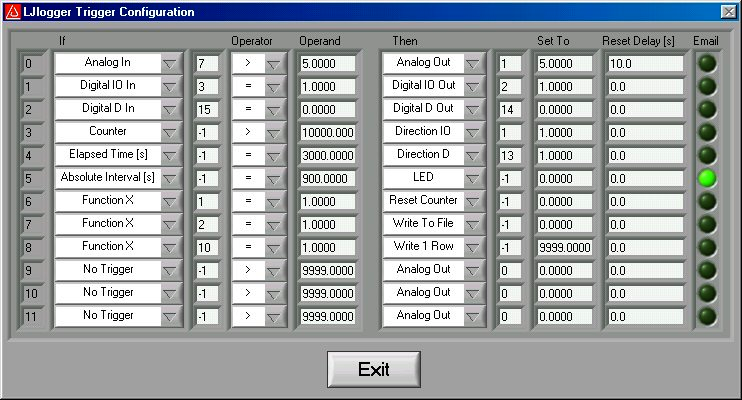The height and width of the screenshot is (400, 742).
Task: Open the Reset Counter action dropdown
Action: 473,202
